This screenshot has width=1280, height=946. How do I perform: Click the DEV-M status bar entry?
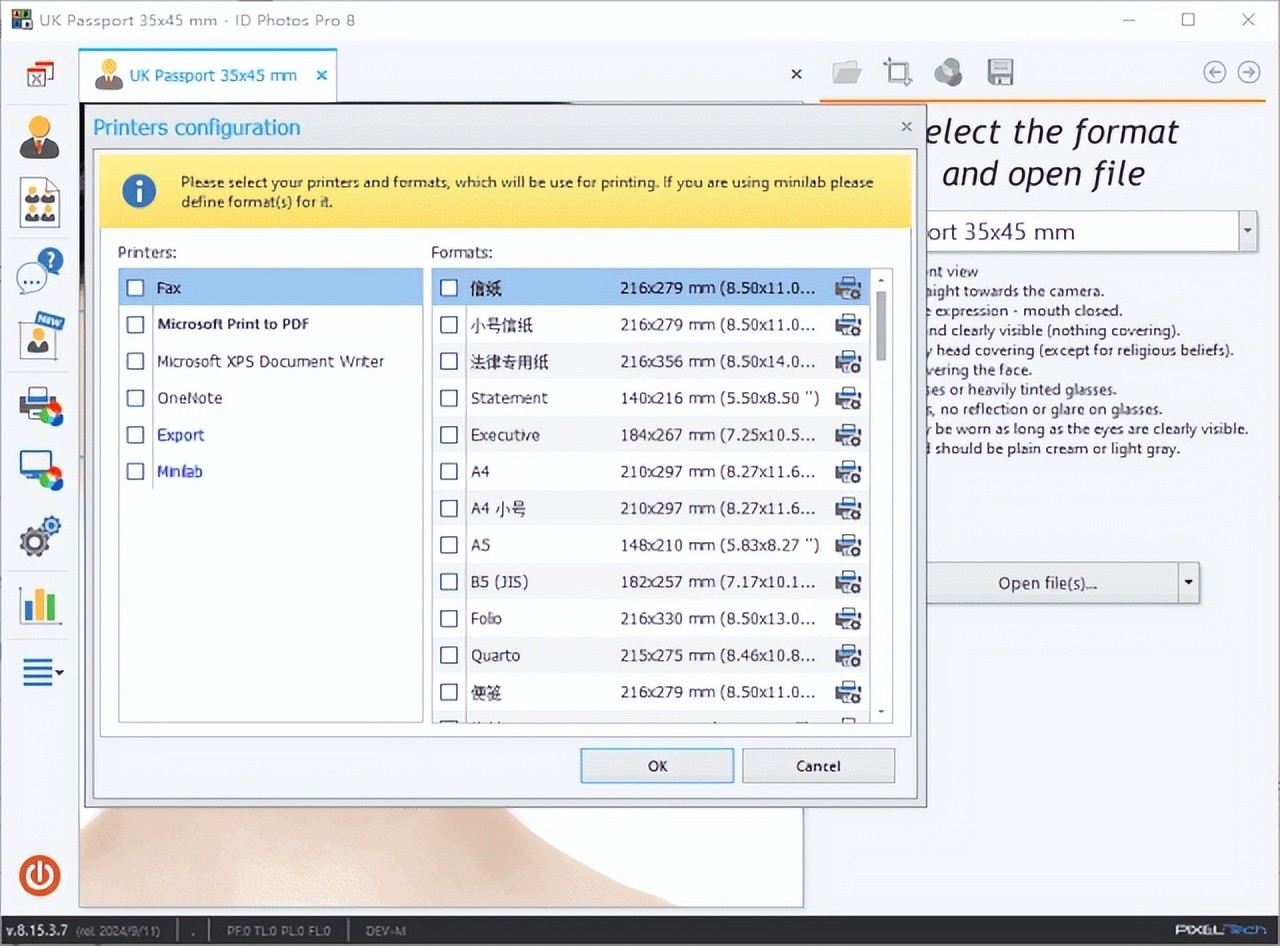click(386, 931)
